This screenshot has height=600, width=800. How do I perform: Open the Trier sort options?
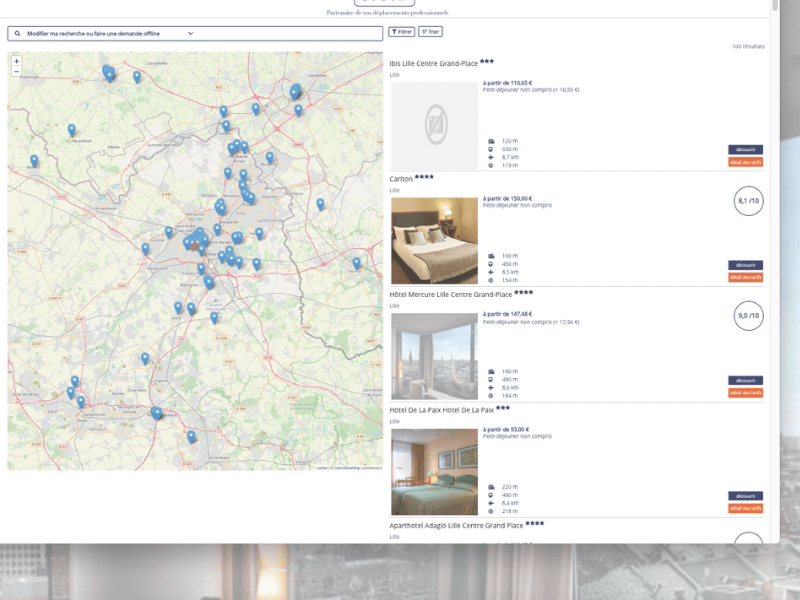click(x=430, y=32)
